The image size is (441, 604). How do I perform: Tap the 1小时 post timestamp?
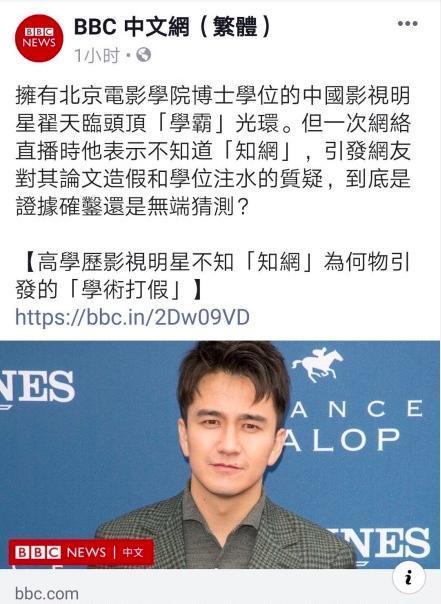(x=97, y=55)
